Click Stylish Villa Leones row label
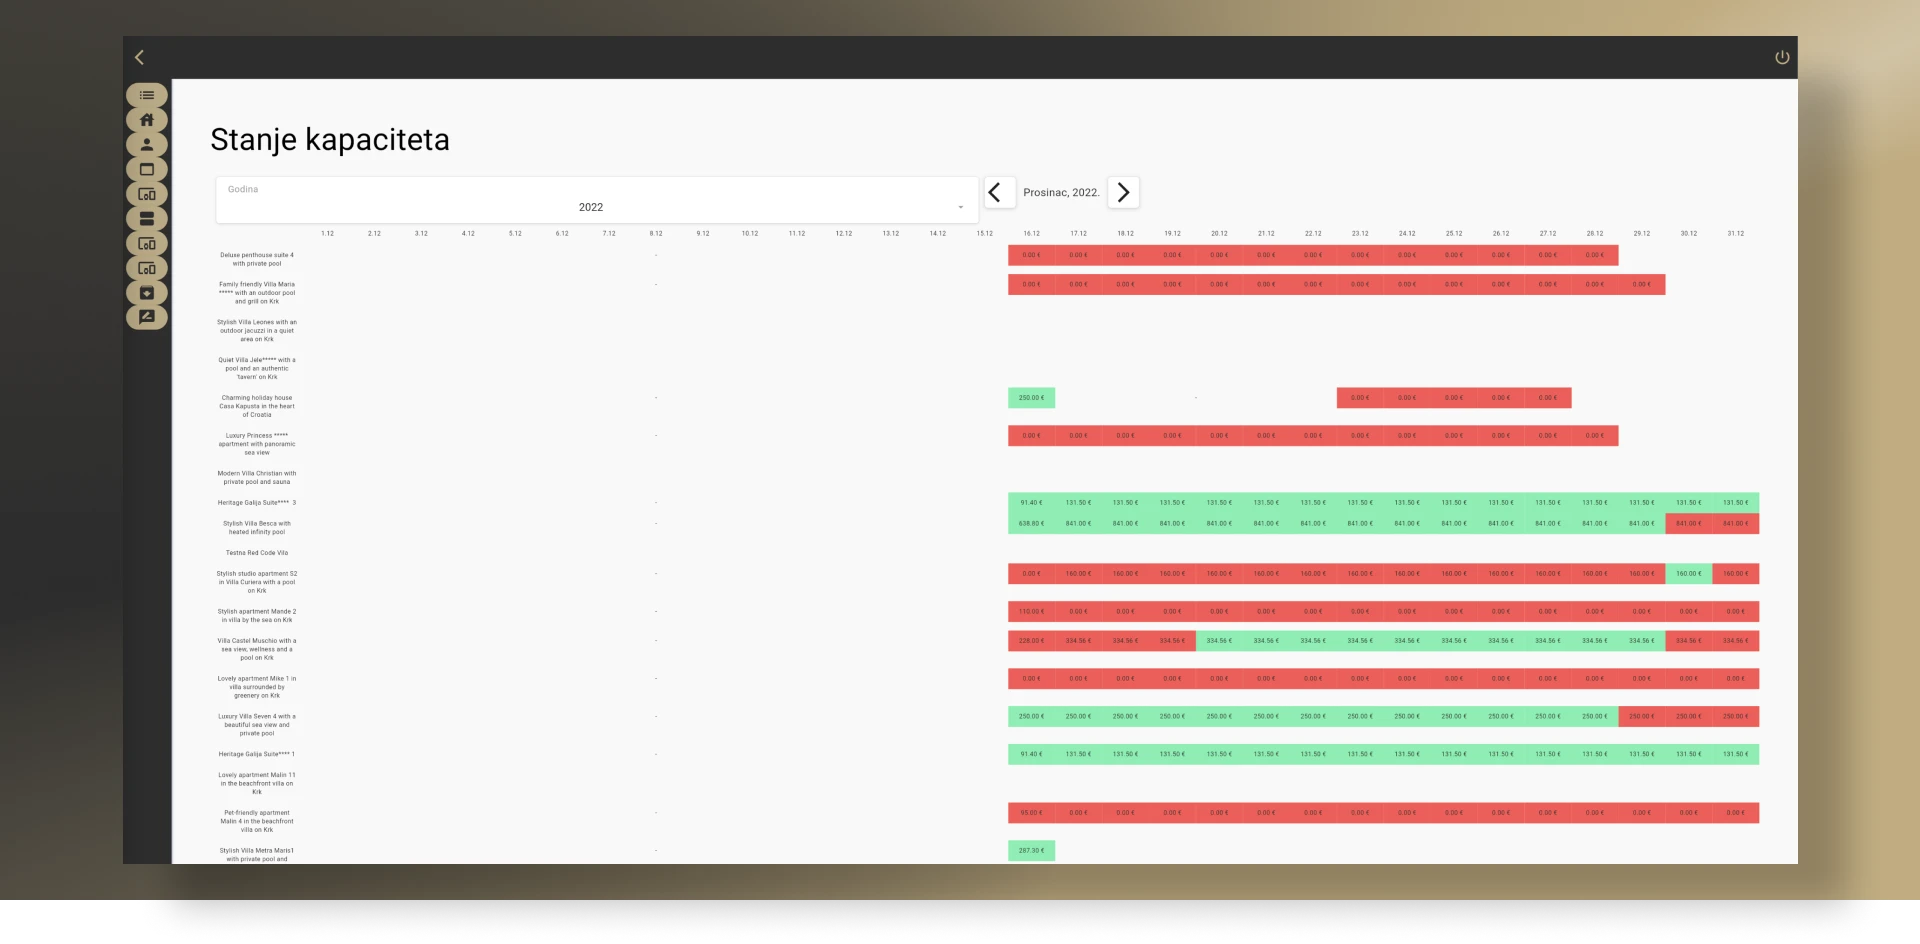The width and height of the screenshot is (1920, 944). (257, 330)
